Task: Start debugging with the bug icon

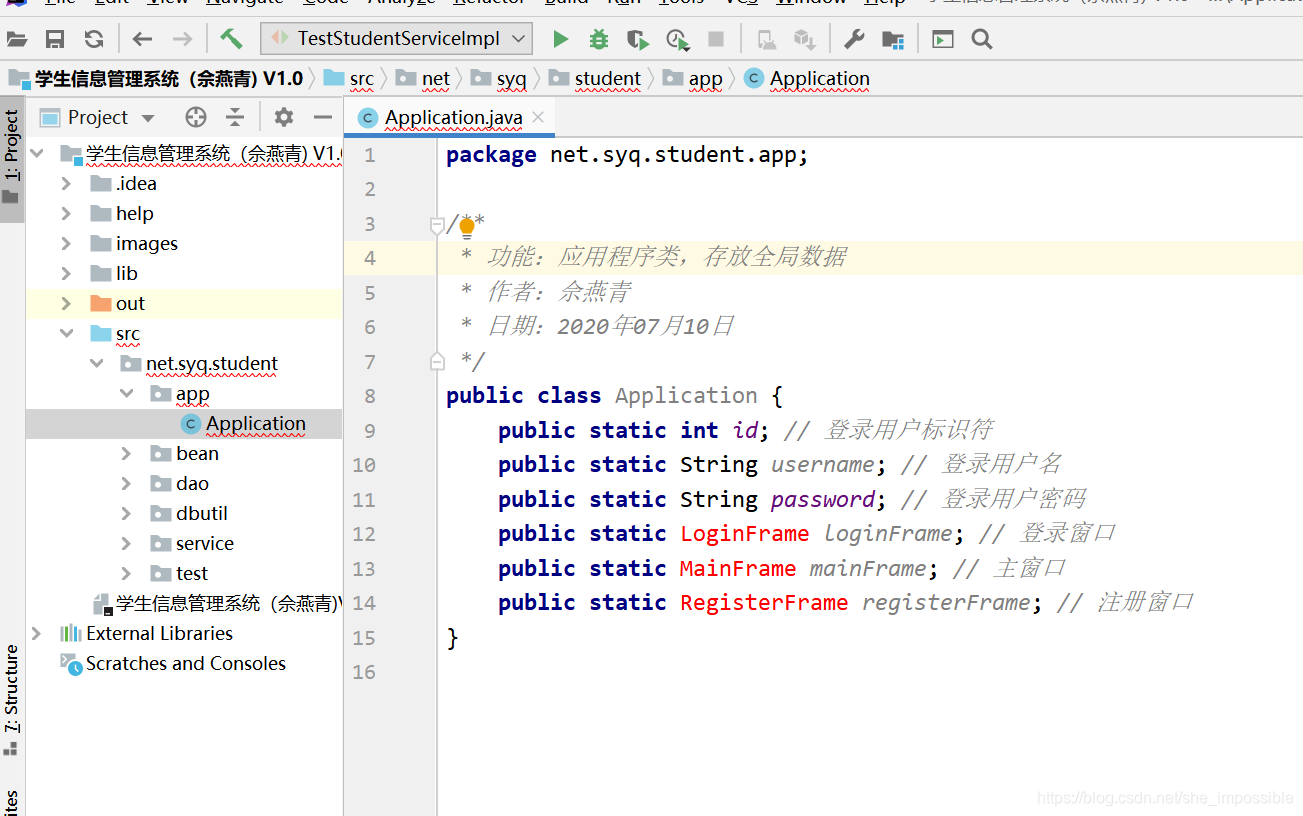Action: (x=599, y=40)
